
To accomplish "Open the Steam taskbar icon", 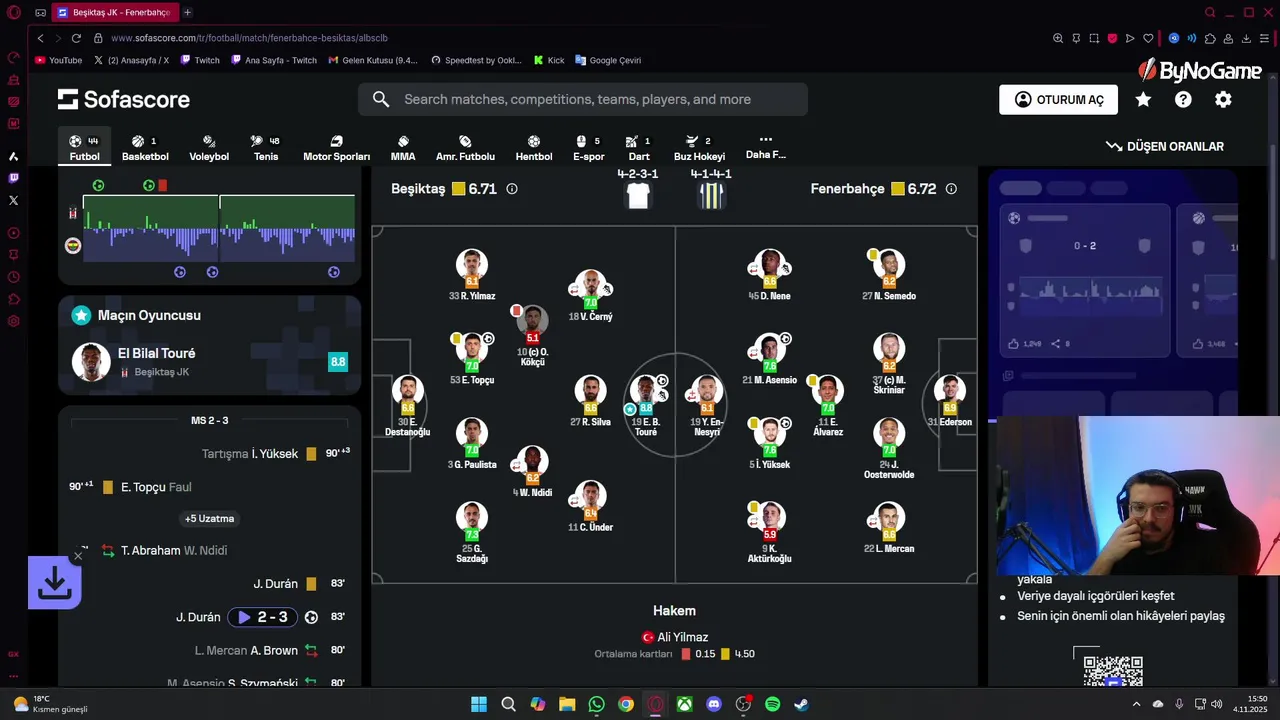I will [x=801, y=704].
